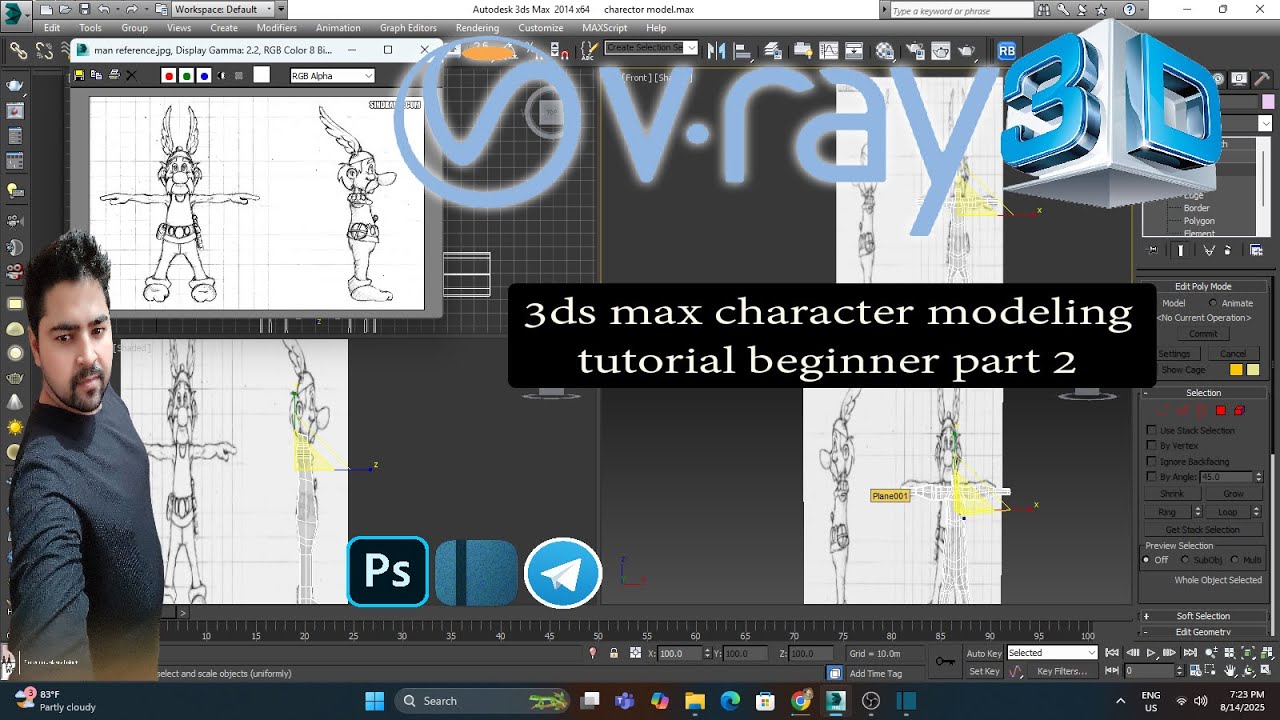Viewport: 1280px width, 720px height.
Task: Toggle the selection lock padlock icon
Action: tap(614, 653)
